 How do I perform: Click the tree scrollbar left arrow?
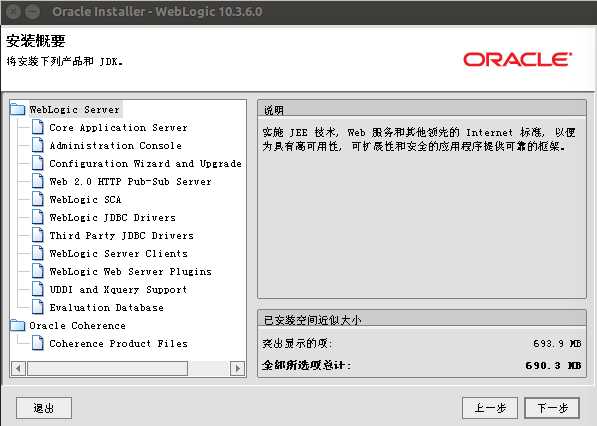[x=19, y=368]
